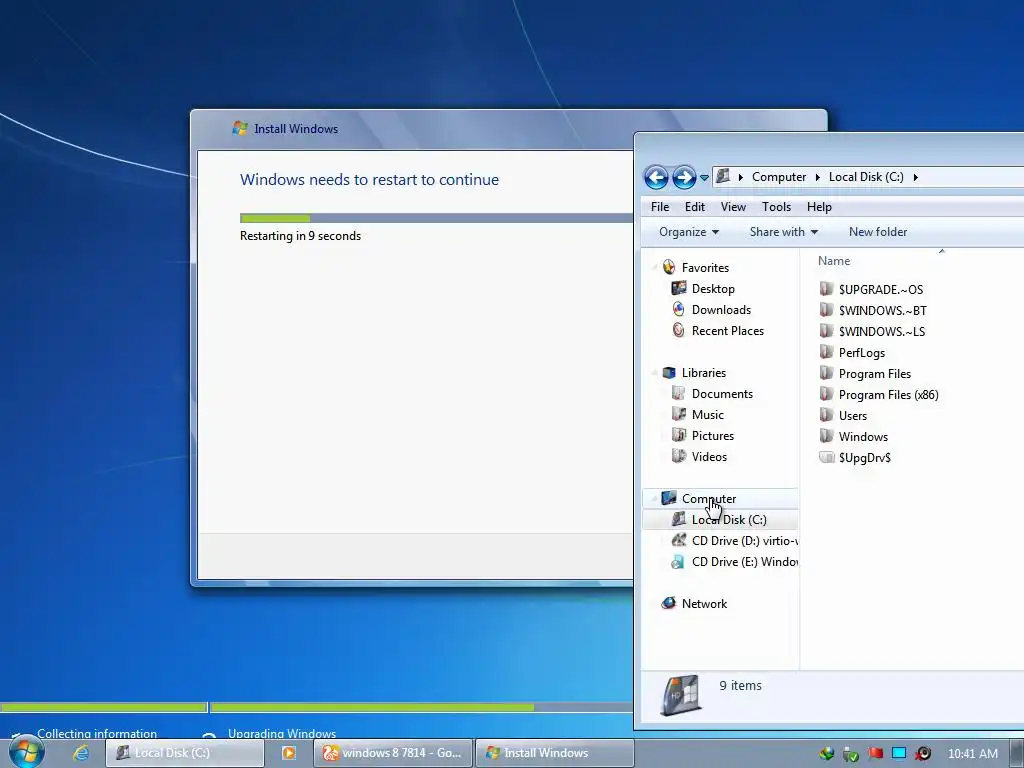This screenshot has width=1024, height=768.
Task: Select Local Disk (C:) in the navigation tree
Action: pyautogui.click(x=721, y=520)
